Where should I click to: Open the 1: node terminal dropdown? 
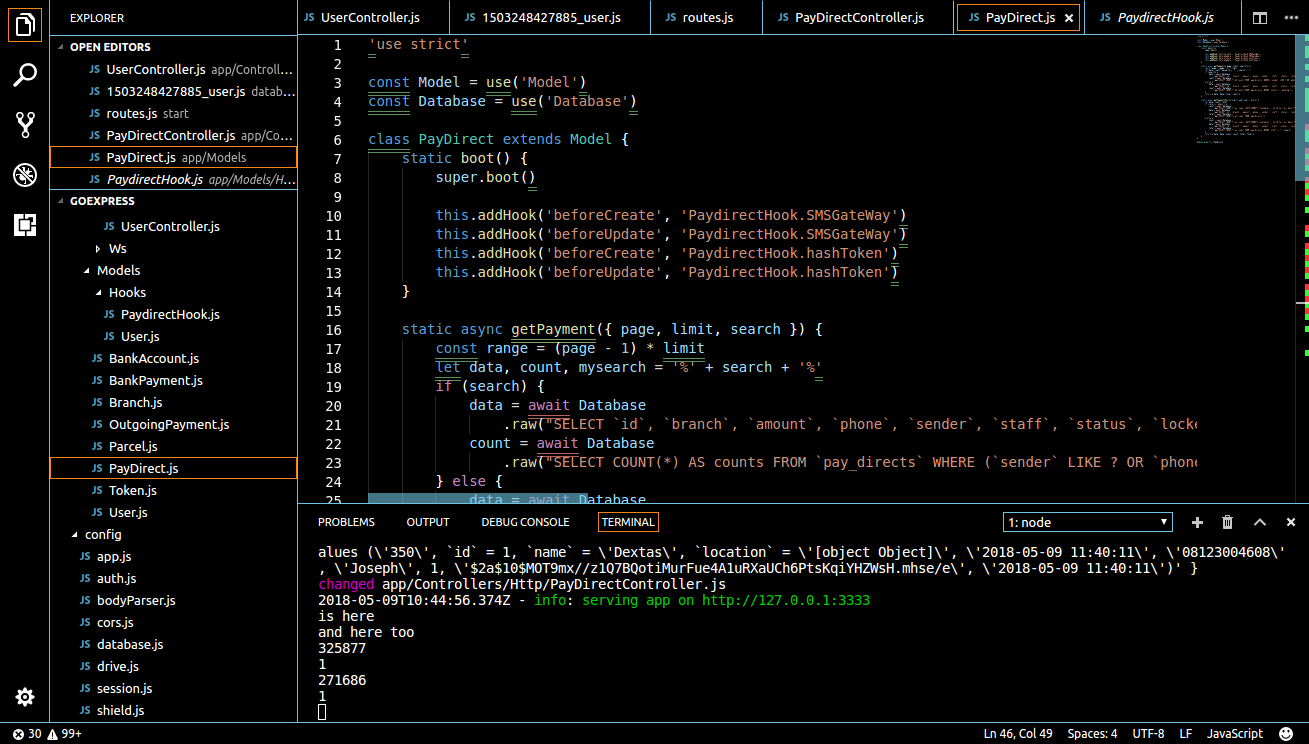[x=1088, y=522]
